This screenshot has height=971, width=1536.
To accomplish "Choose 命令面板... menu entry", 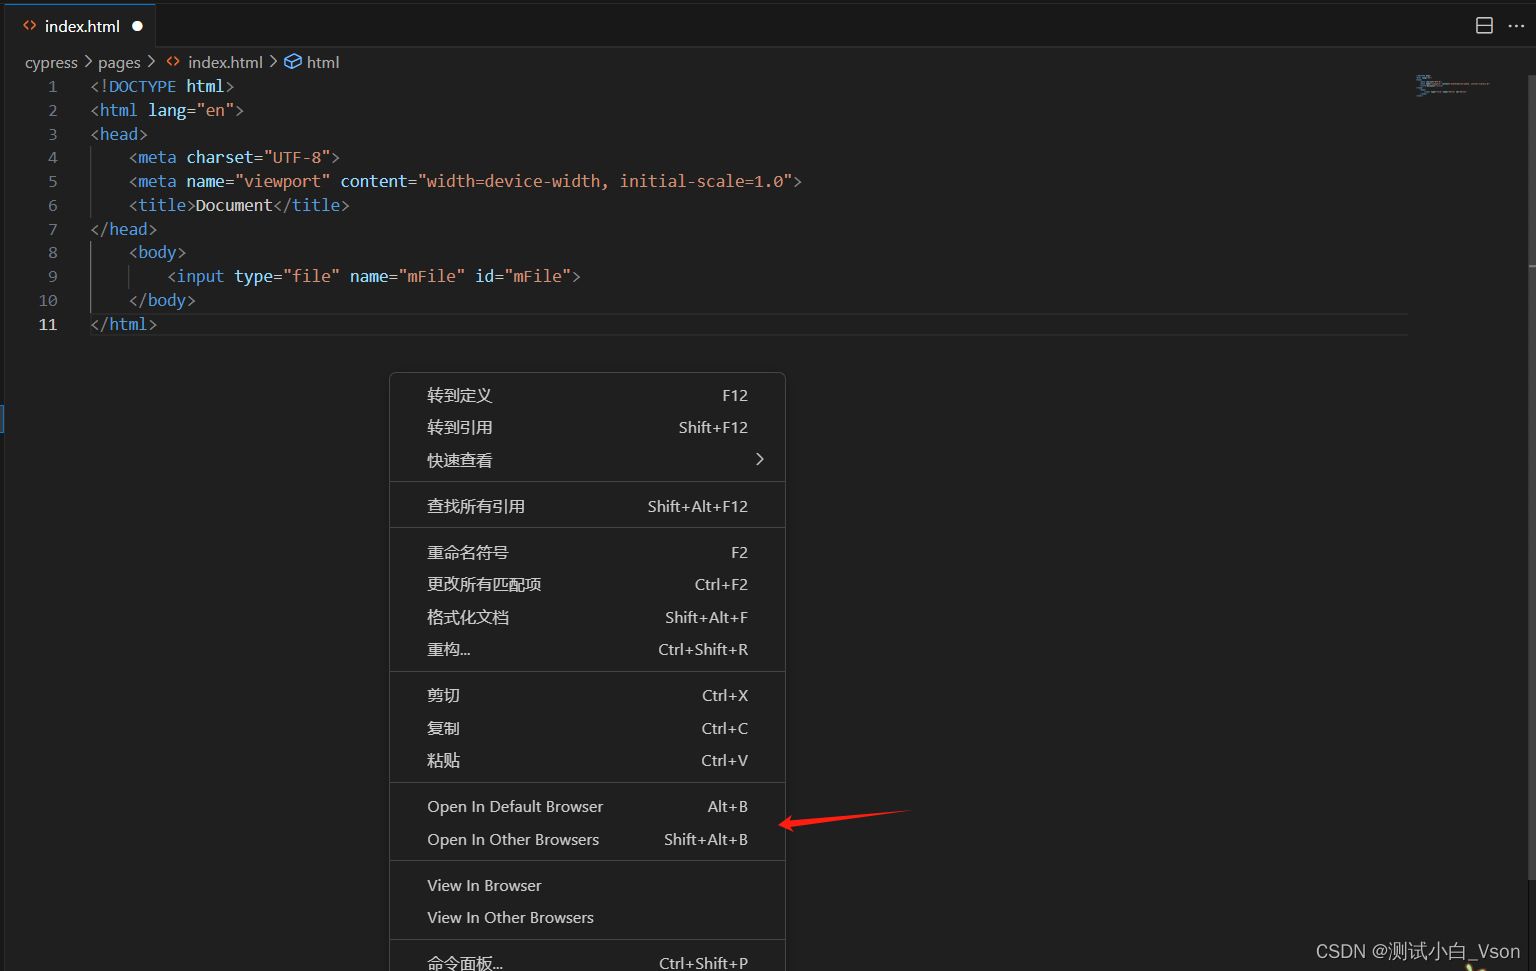I will [x=587, y=962].
